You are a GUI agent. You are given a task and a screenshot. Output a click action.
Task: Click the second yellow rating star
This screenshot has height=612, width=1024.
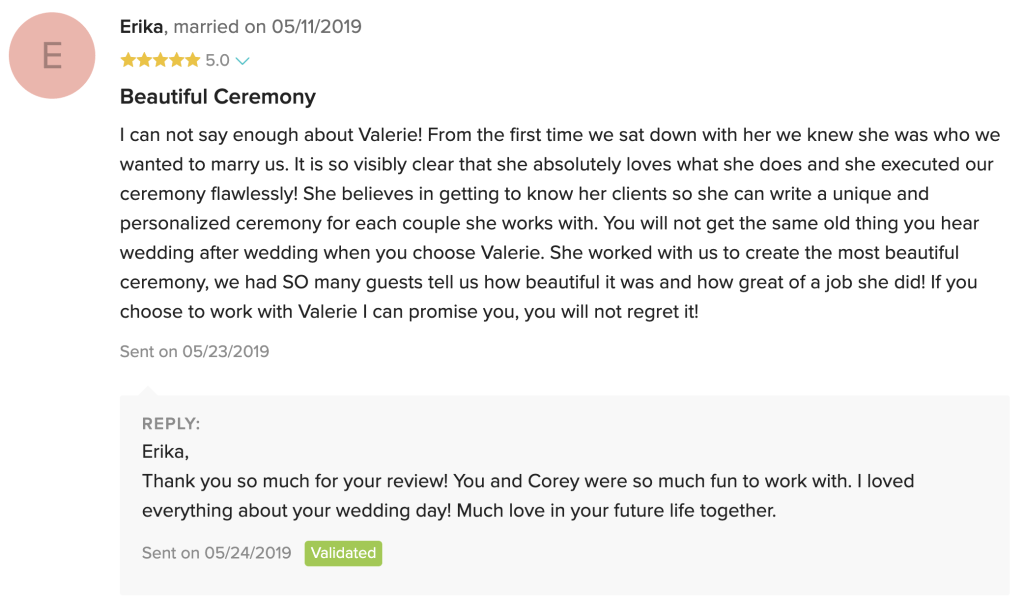(x=143, y=61)
